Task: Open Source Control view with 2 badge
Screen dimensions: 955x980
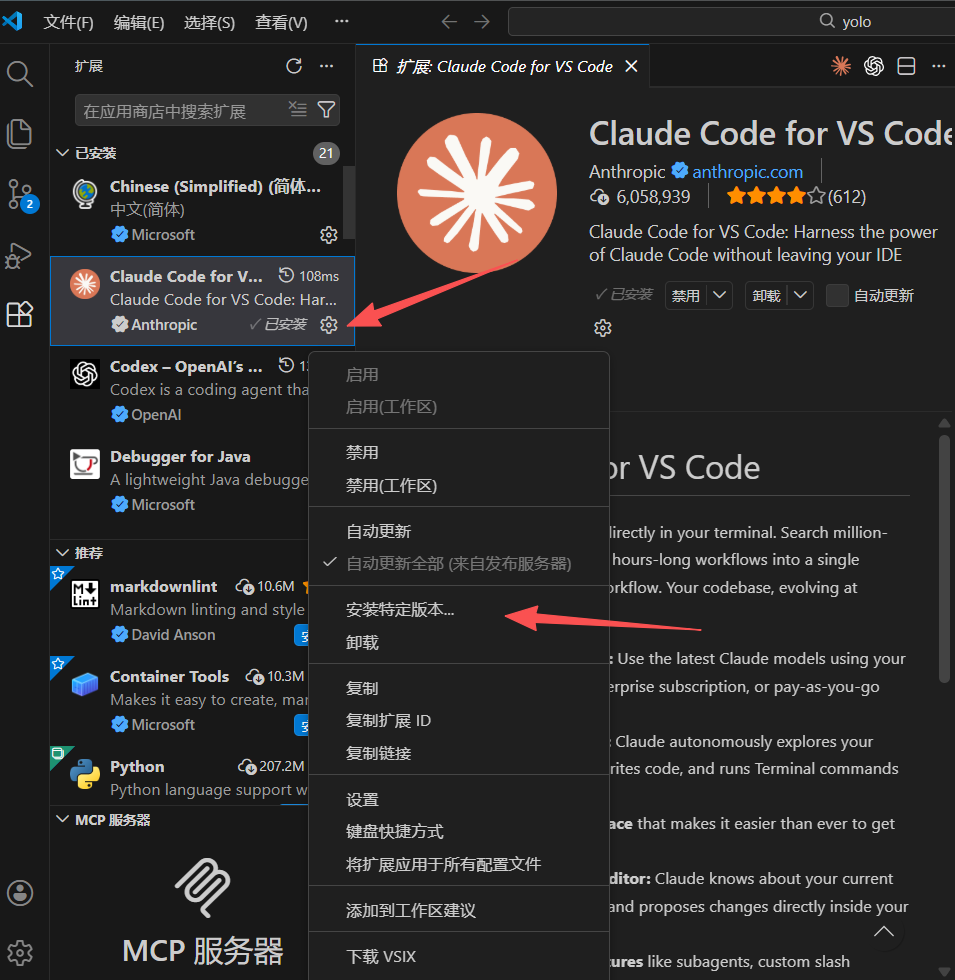Action: point(21,195)
